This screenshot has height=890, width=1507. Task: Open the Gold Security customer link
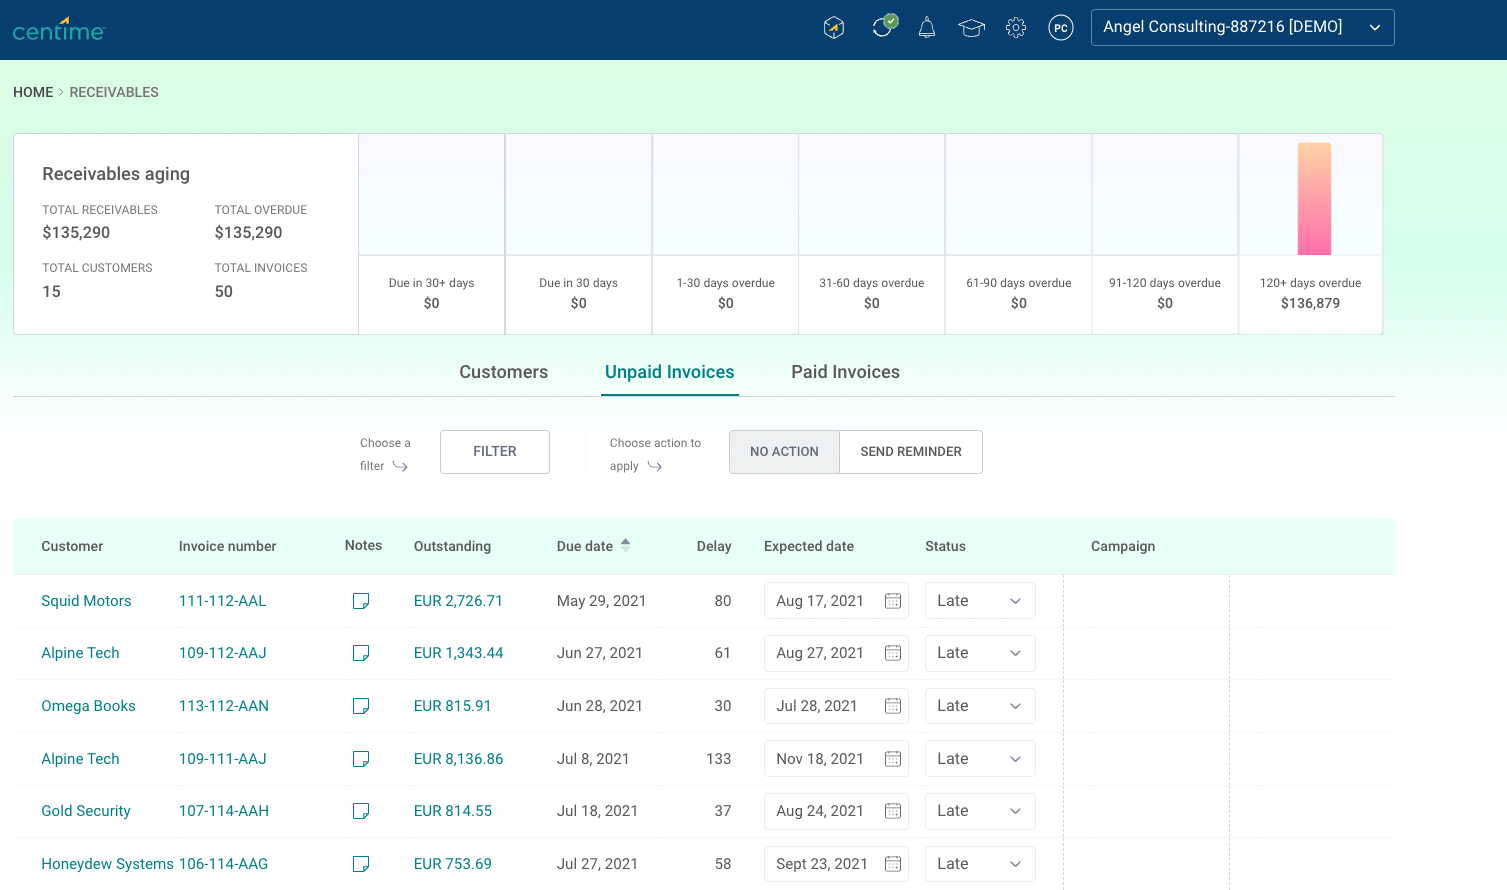86,811
